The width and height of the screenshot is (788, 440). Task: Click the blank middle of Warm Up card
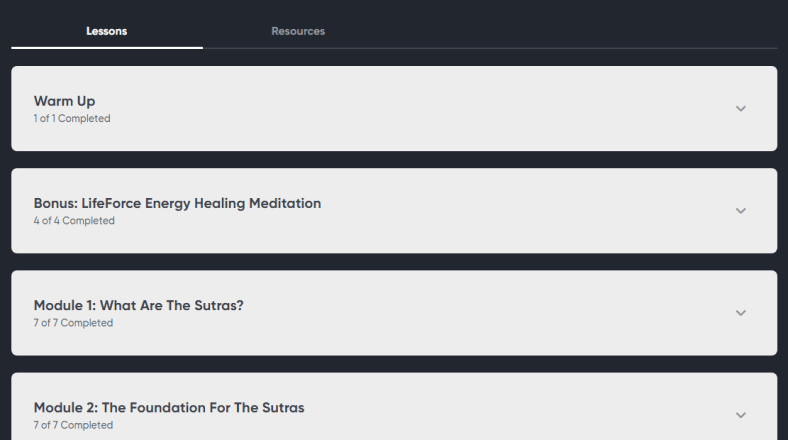point(420,108)
